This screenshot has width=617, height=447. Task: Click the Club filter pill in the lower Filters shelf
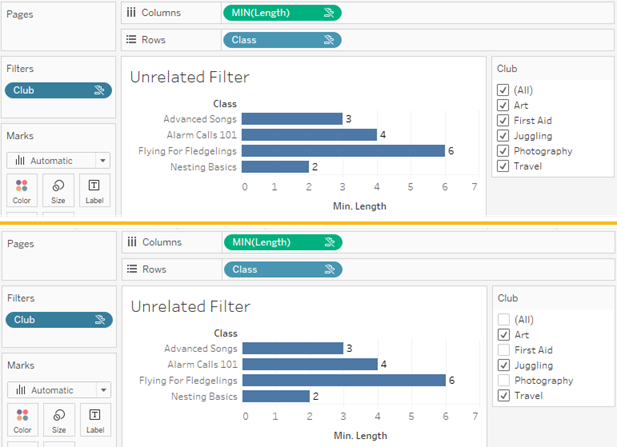[x=58, y=320]
